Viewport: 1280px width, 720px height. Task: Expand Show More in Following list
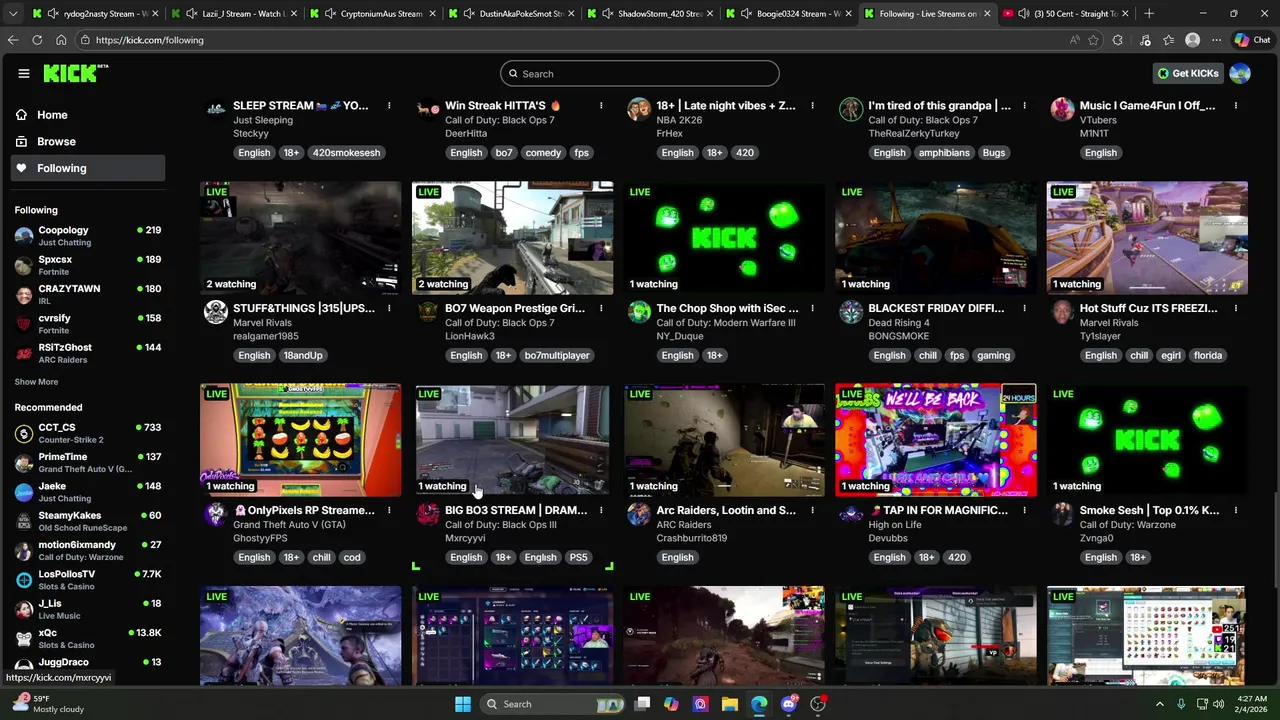point(36,382)
